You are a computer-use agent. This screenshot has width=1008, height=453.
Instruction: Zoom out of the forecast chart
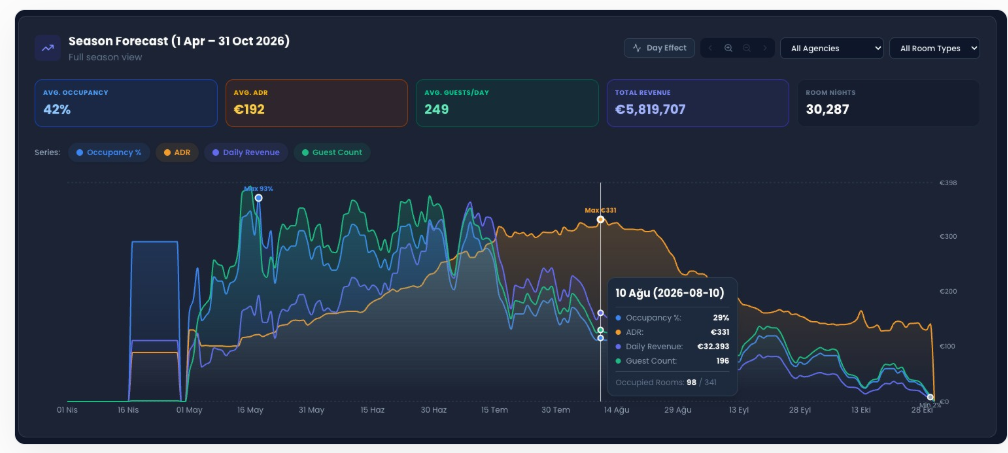tap(746, 48)
